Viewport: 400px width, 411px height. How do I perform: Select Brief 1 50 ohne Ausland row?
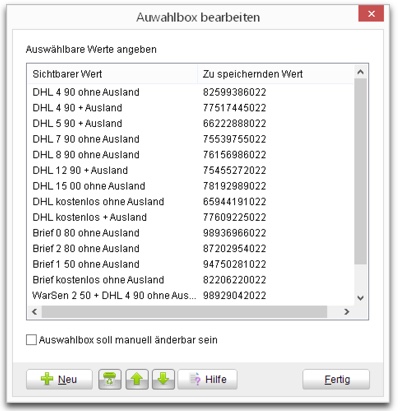(x=190, y=264)
